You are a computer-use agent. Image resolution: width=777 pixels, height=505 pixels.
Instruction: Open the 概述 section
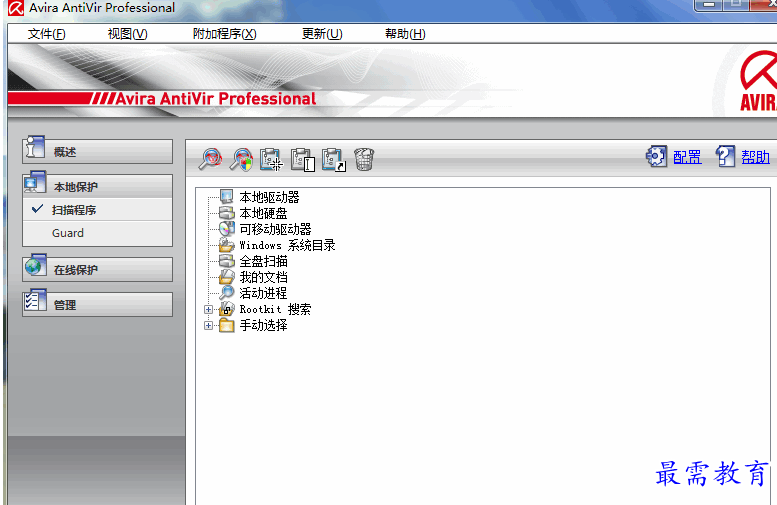click(98, 152)
